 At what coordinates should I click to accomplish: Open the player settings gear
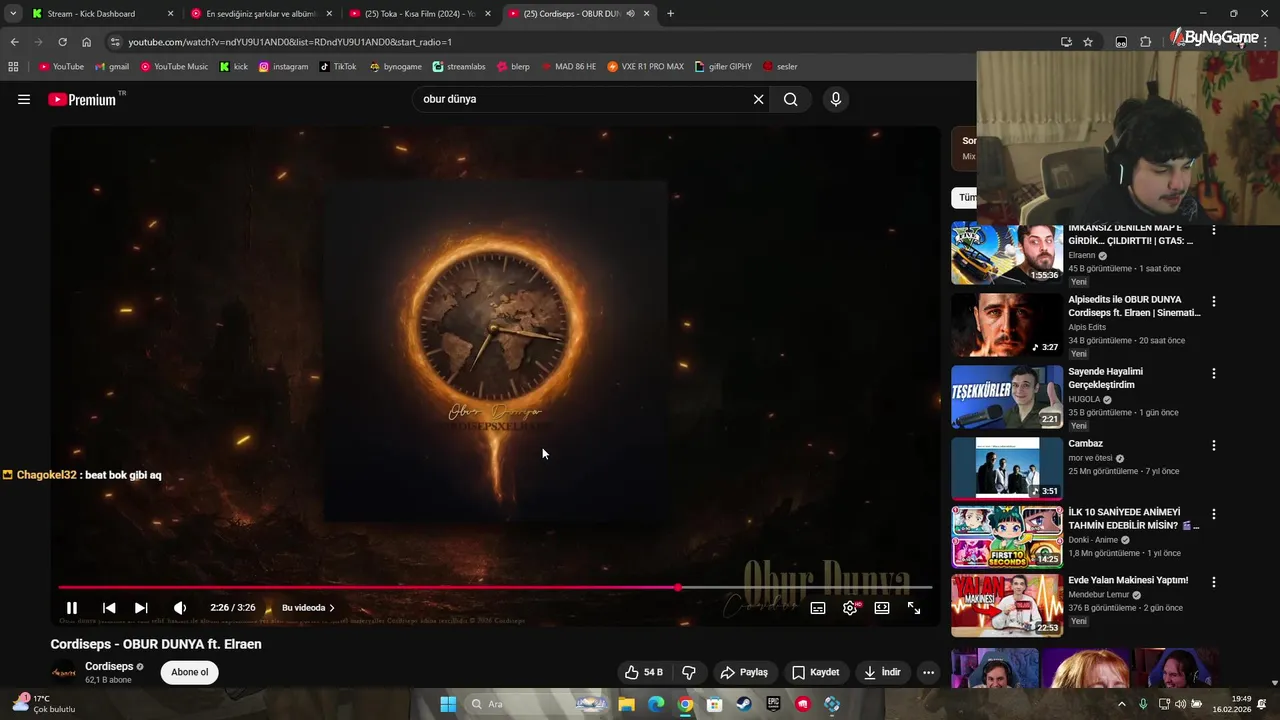[850, 607]
